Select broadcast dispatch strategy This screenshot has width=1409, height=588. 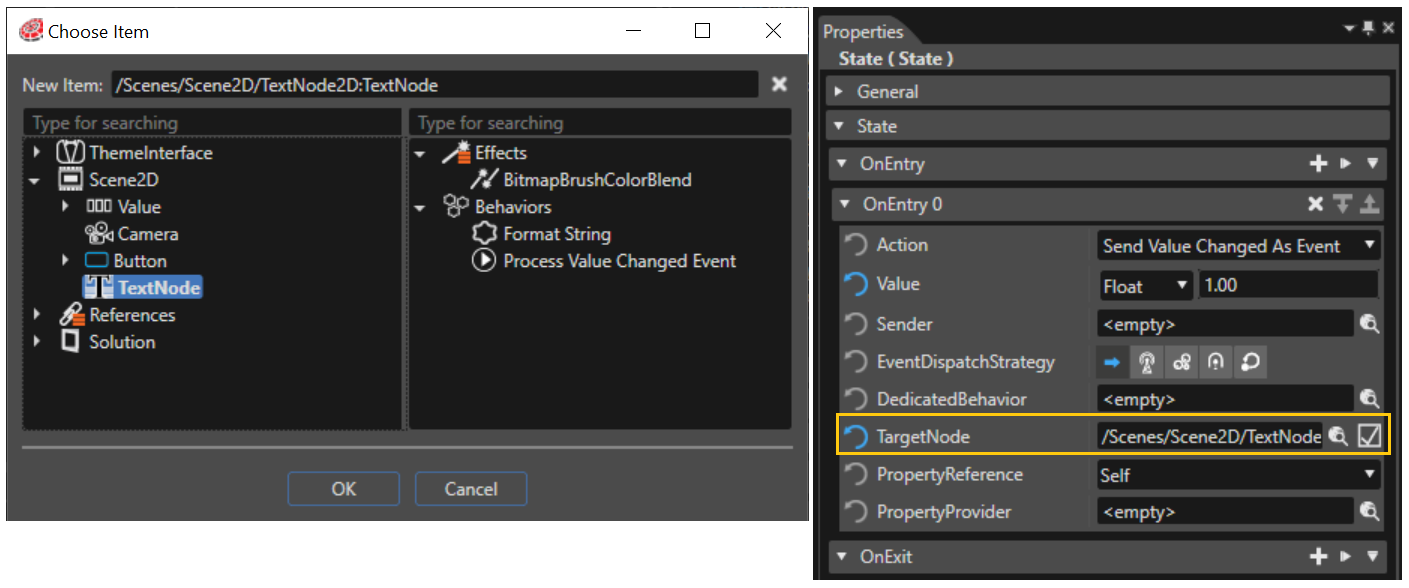pos(1148,363)
